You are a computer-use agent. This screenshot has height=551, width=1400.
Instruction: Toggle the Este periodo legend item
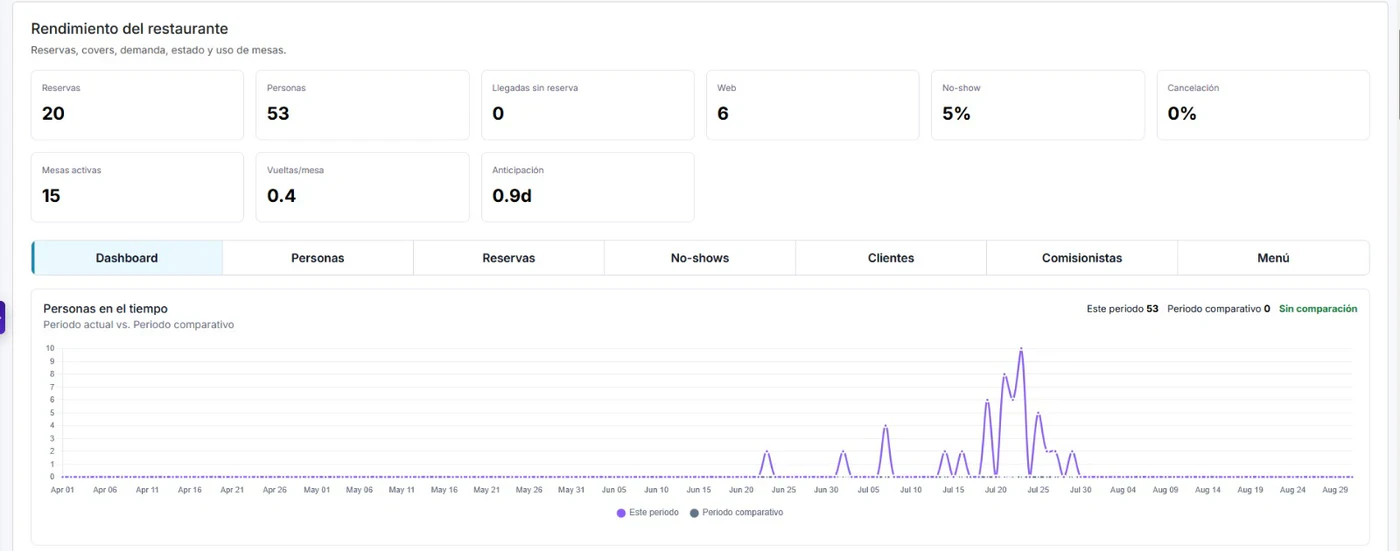[x=647, y=512]
